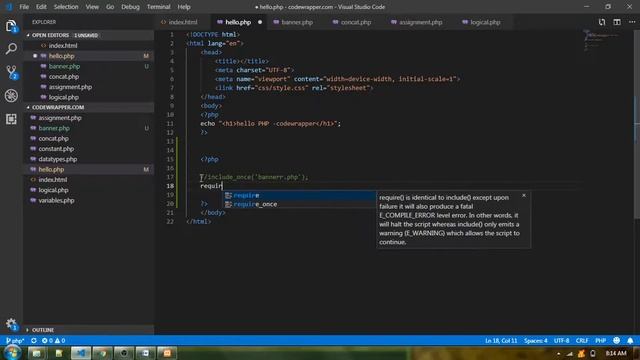Open hello.php in CODEWRAPPER.COM file tree
The image size is (640, 360).
click(x=89, y=169)
